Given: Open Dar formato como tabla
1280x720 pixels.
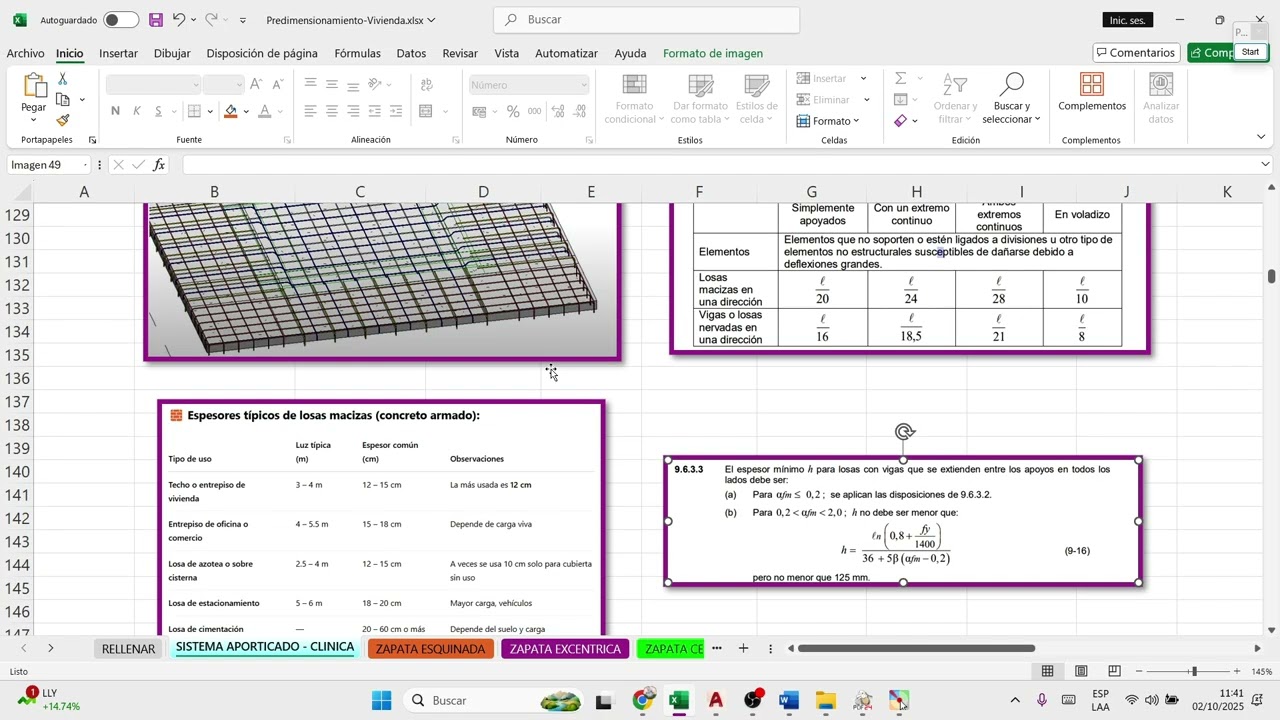Looking at the screenshot, I should click(x=700, y=99).
